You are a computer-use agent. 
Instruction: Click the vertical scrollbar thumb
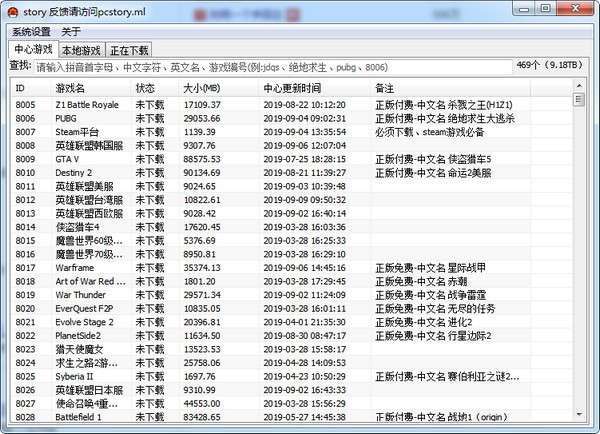(x=579, y=100)
